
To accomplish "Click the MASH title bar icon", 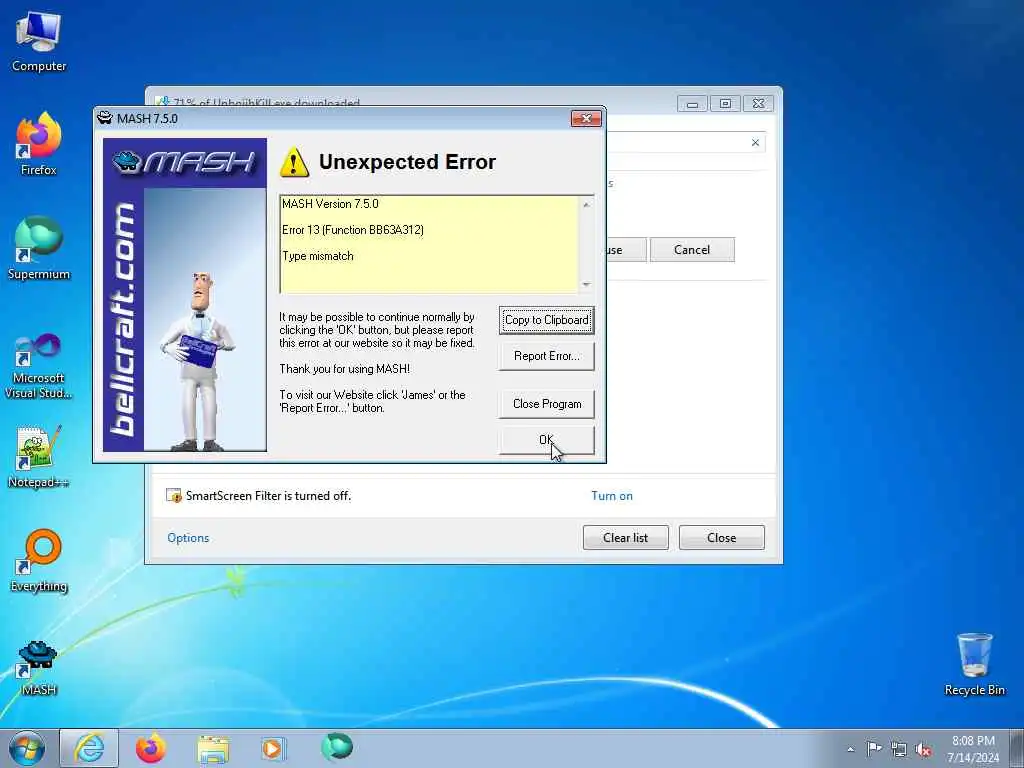I will 104,118.
